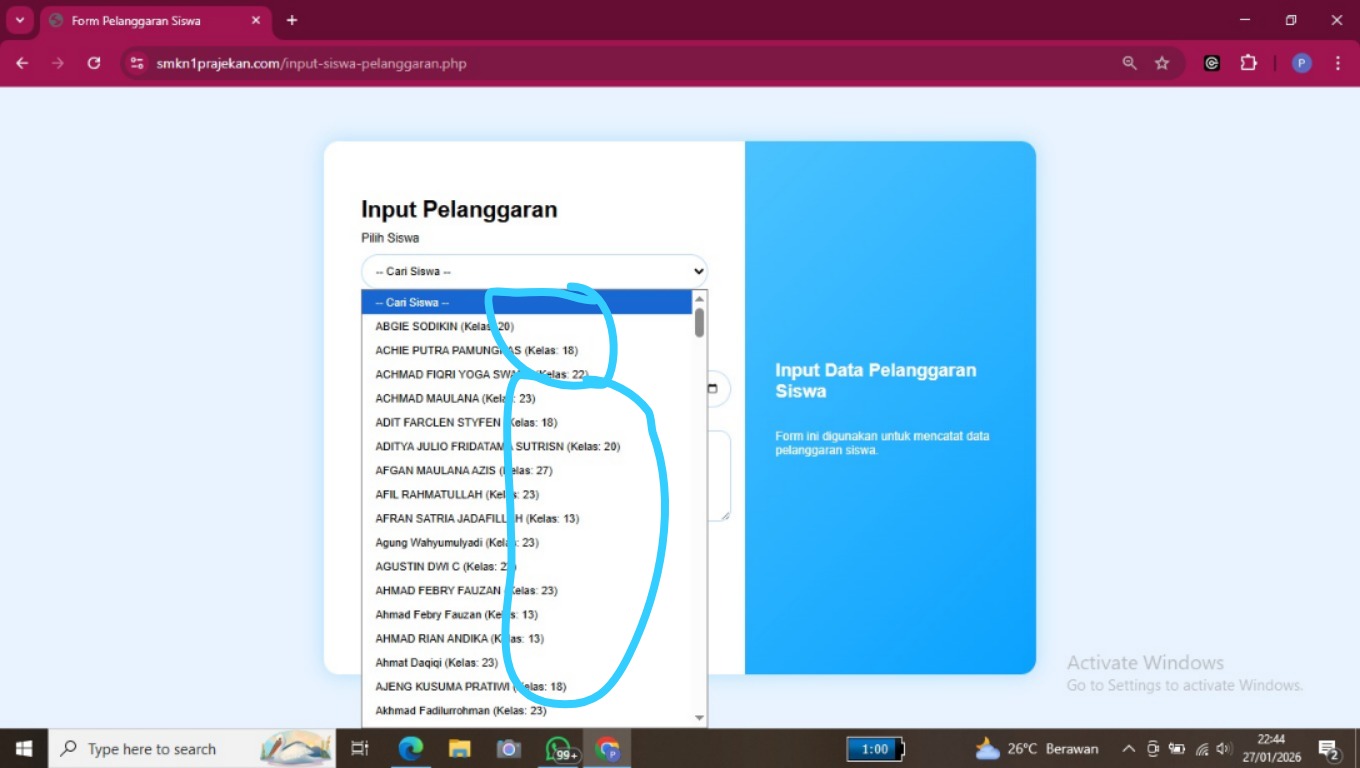The width and height of the screenshot is (1360, 768).
Task: Bookmark this page with the star icon
Action: (x=1162, y=63)
